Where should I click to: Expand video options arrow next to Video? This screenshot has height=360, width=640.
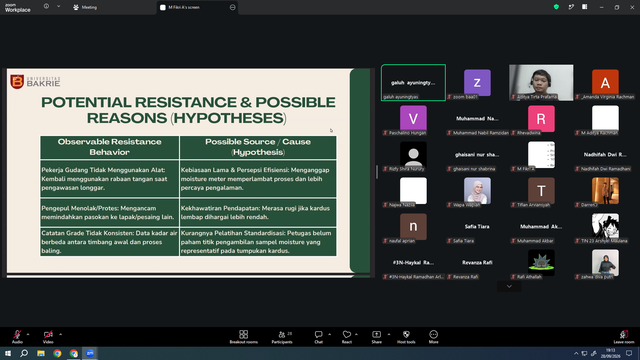pos(60,334)
